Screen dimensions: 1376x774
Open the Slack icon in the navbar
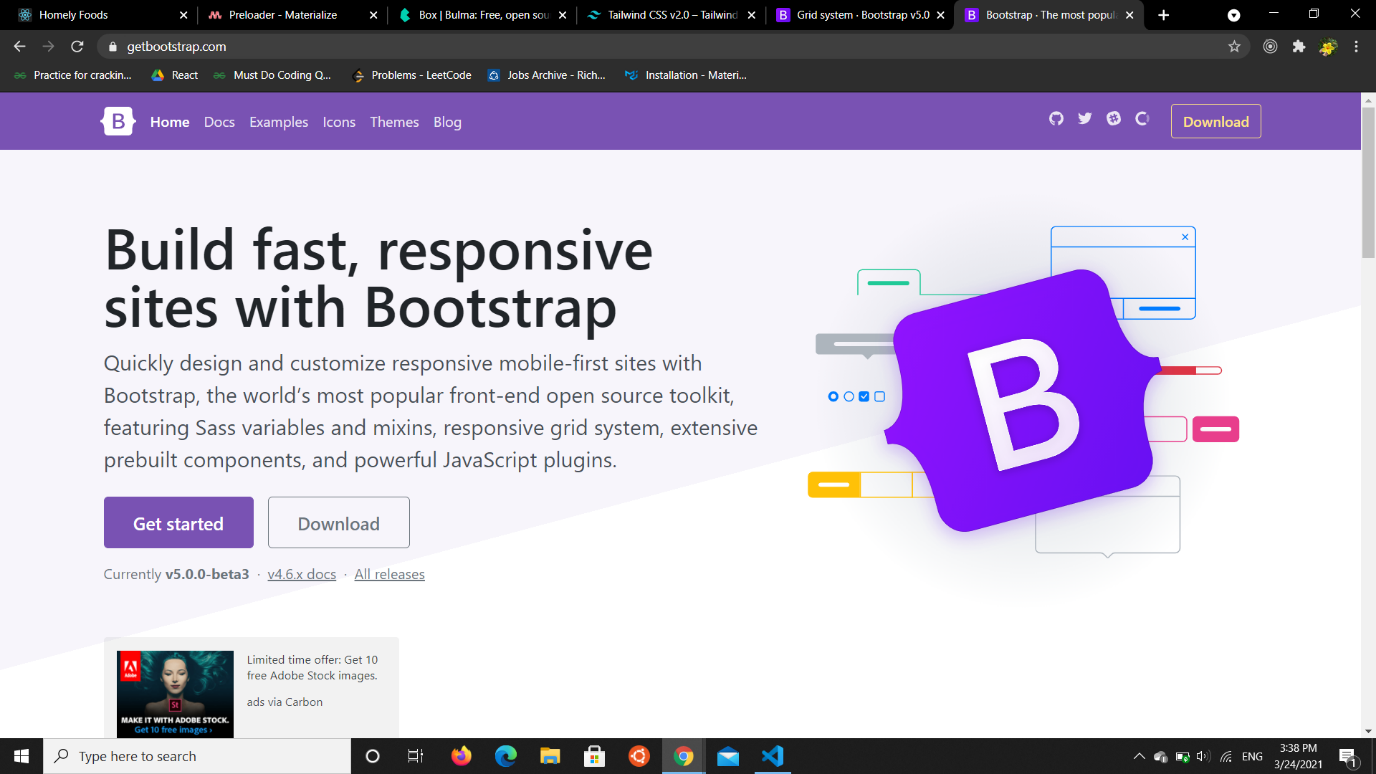[1114, 119]
